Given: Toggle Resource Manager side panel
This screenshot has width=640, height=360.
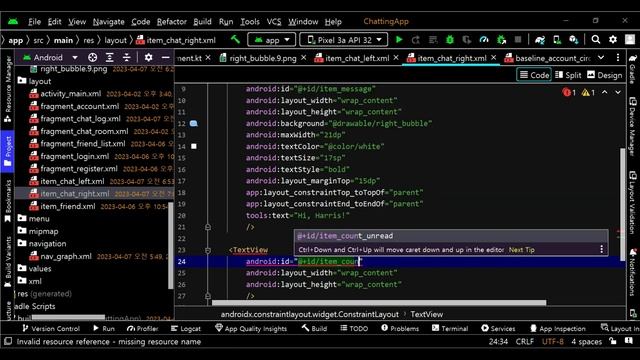Looking at the screenshot, I should point(7,89).
